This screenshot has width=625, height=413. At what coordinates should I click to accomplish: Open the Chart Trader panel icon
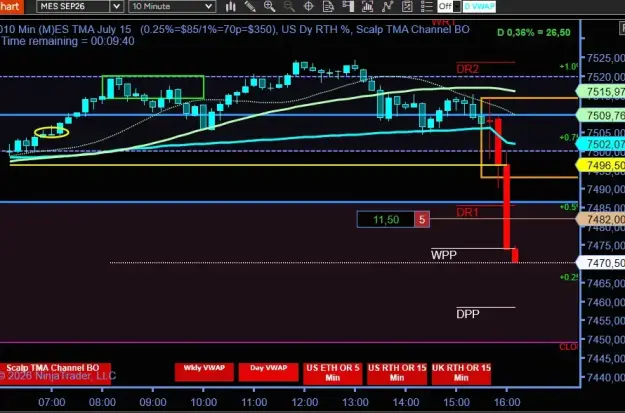click(x=348, y=6)
